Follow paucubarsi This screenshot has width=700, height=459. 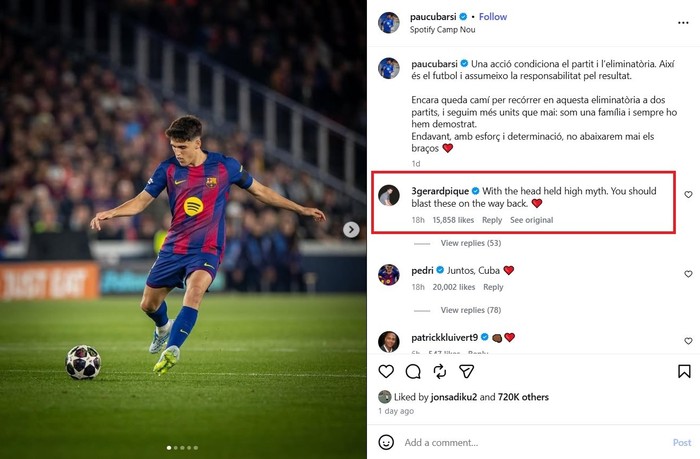click(493, 17)
